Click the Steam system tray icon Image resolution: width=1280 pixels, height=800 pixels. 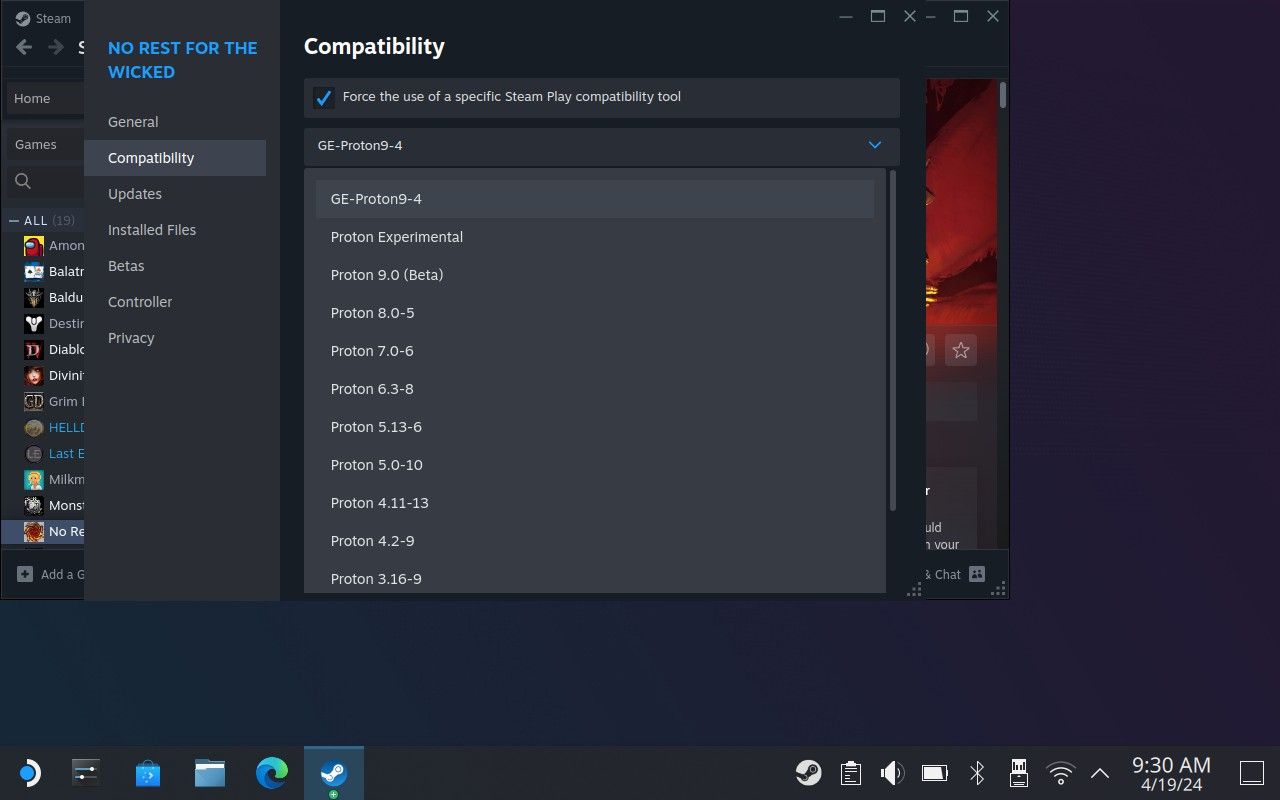click(808, 773)
